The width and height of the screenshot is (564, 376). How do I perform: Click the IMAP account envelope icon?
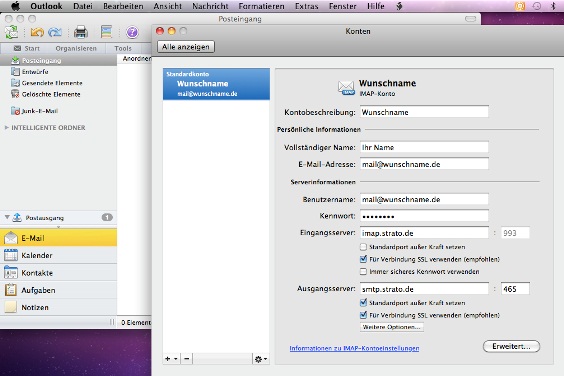346,87
